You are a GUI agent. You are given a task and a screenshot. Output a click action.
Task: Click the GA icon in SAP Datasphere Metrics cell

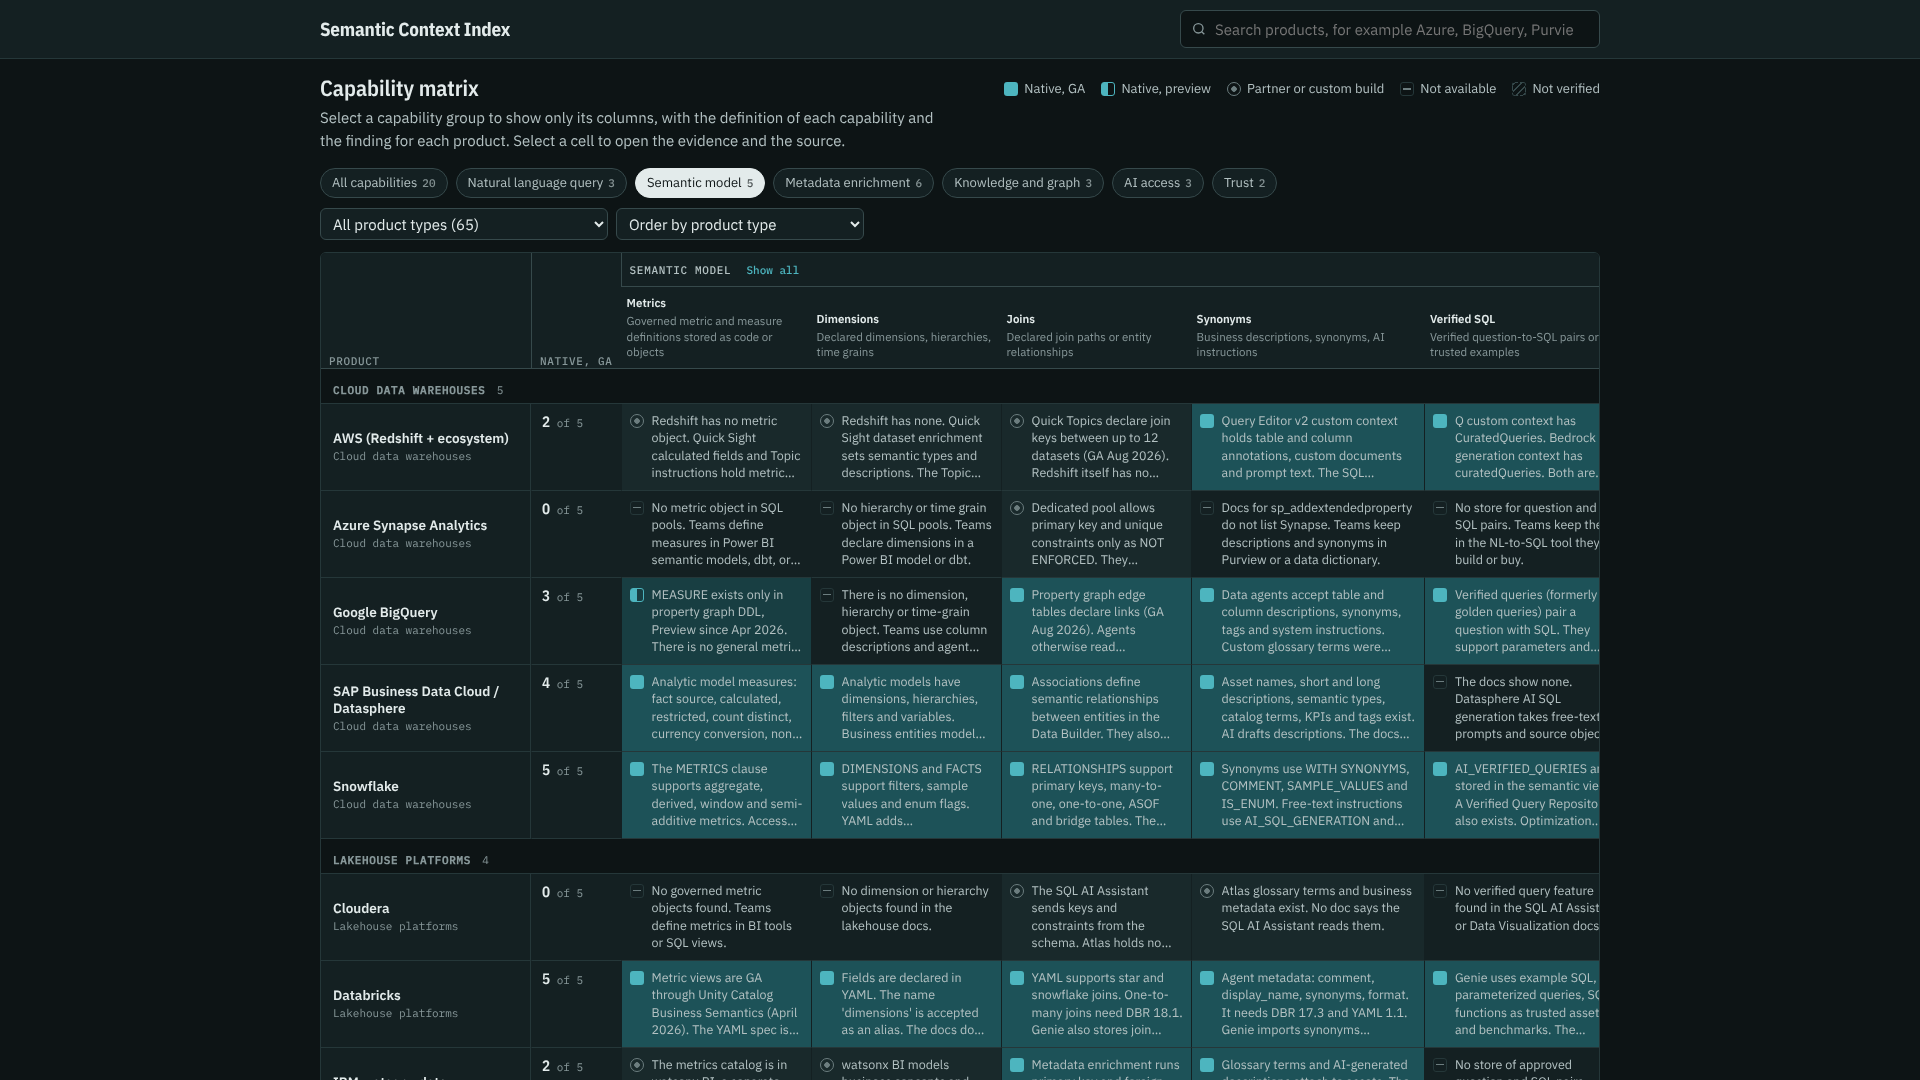click(637, 682)
